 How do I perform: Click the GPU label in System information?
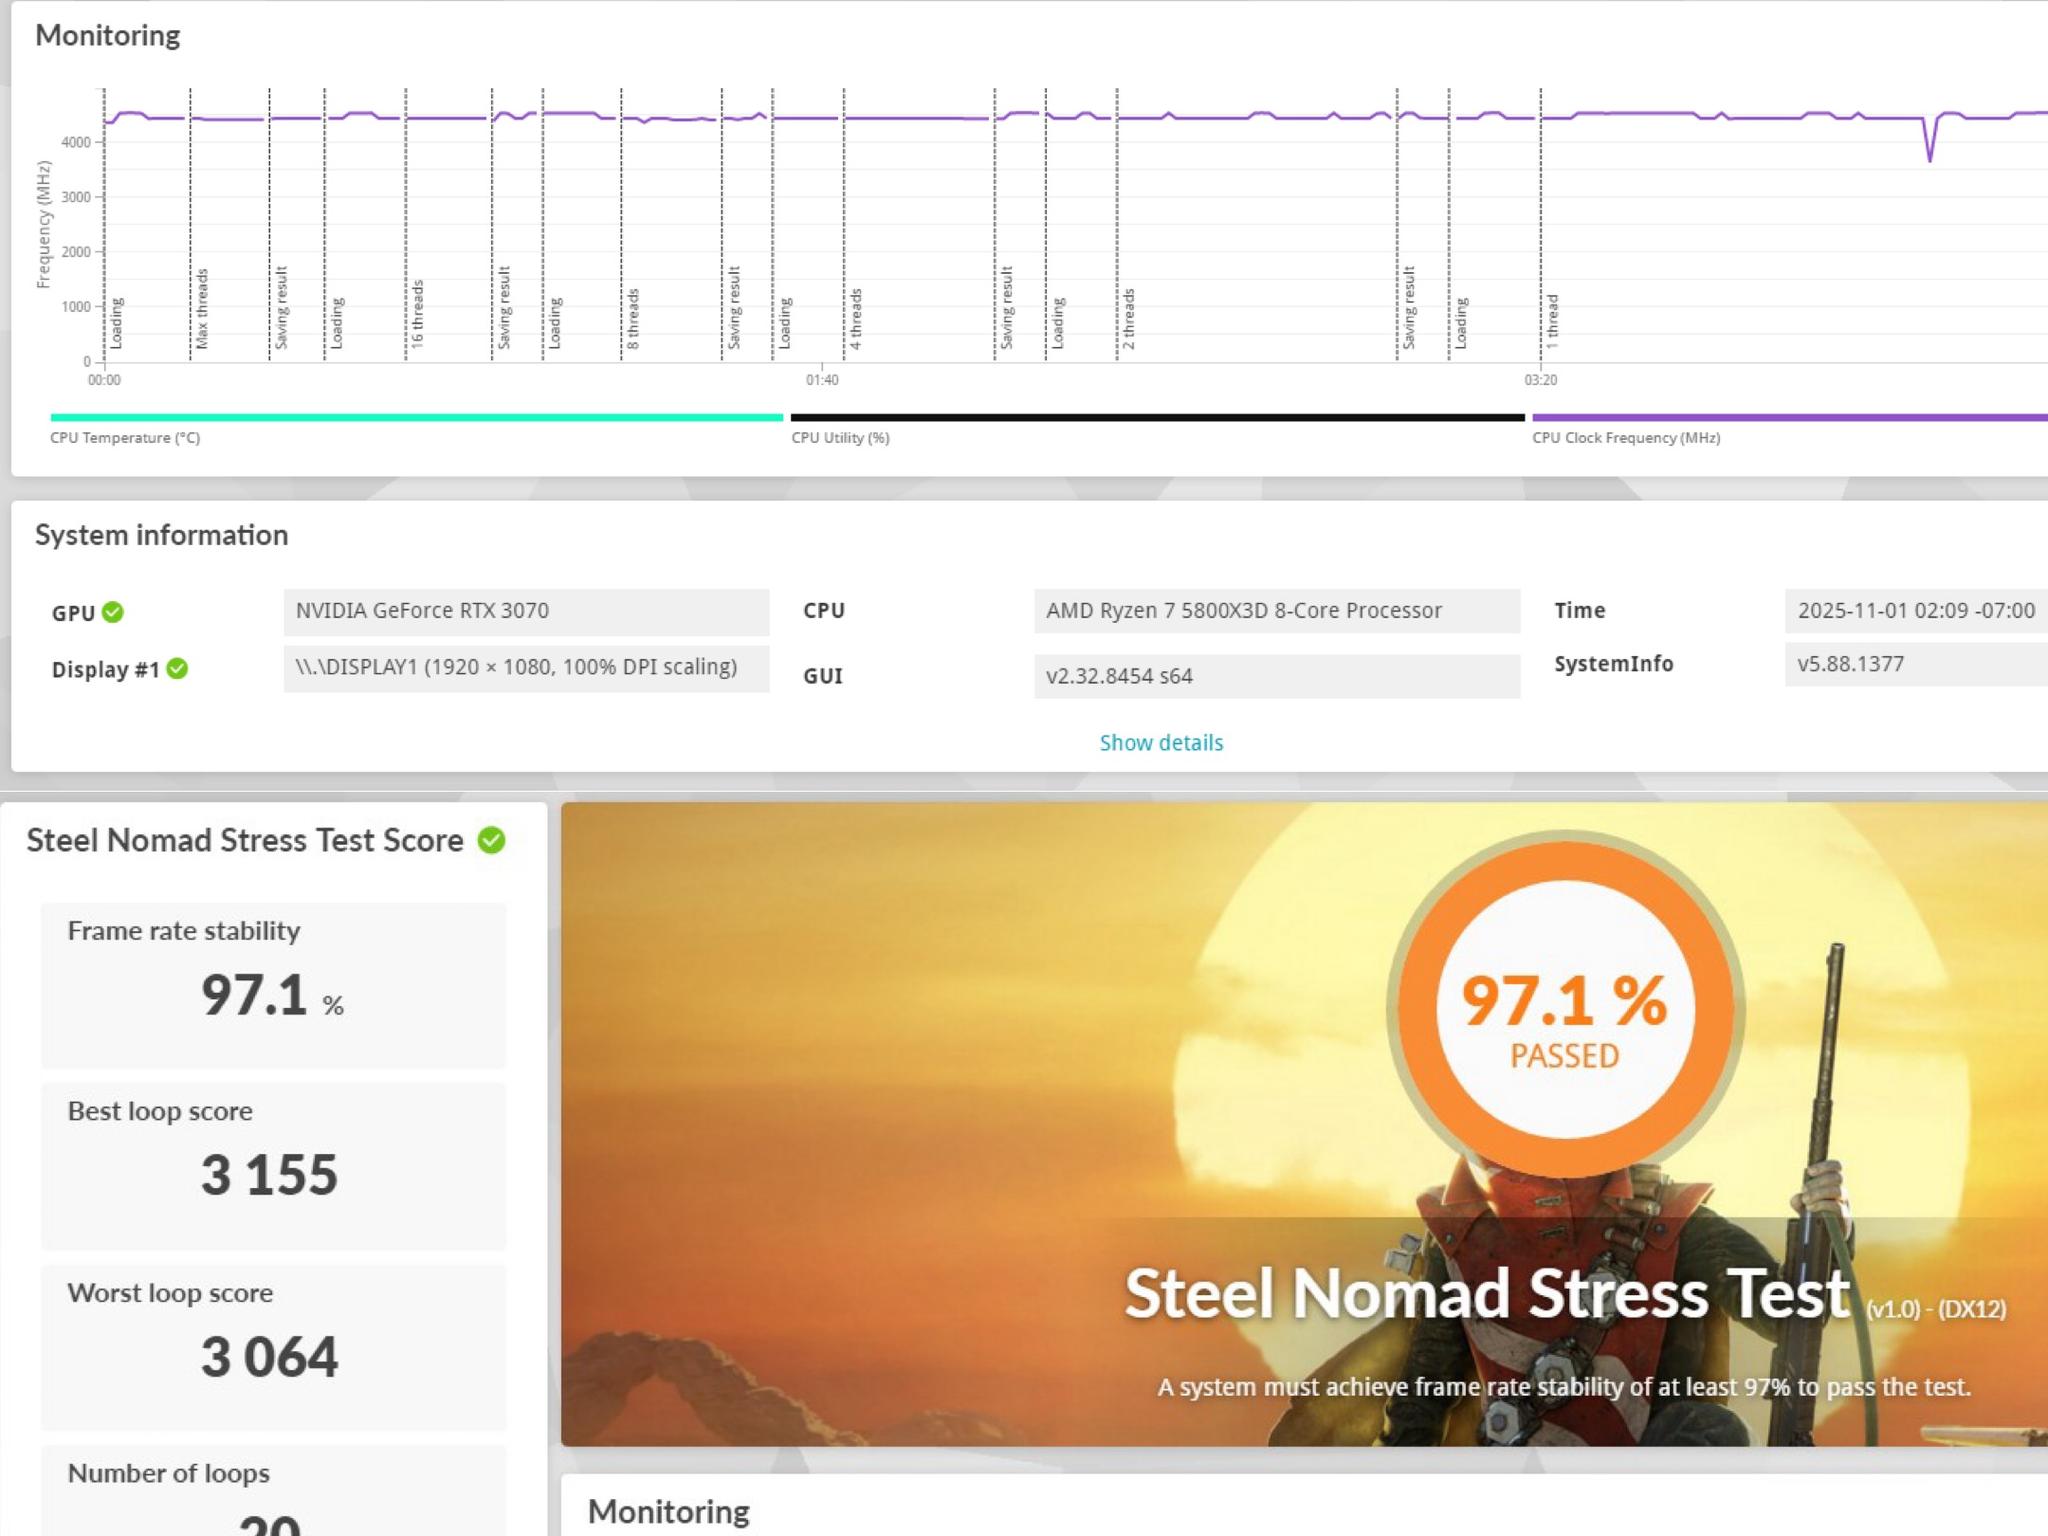click(73, 613)
